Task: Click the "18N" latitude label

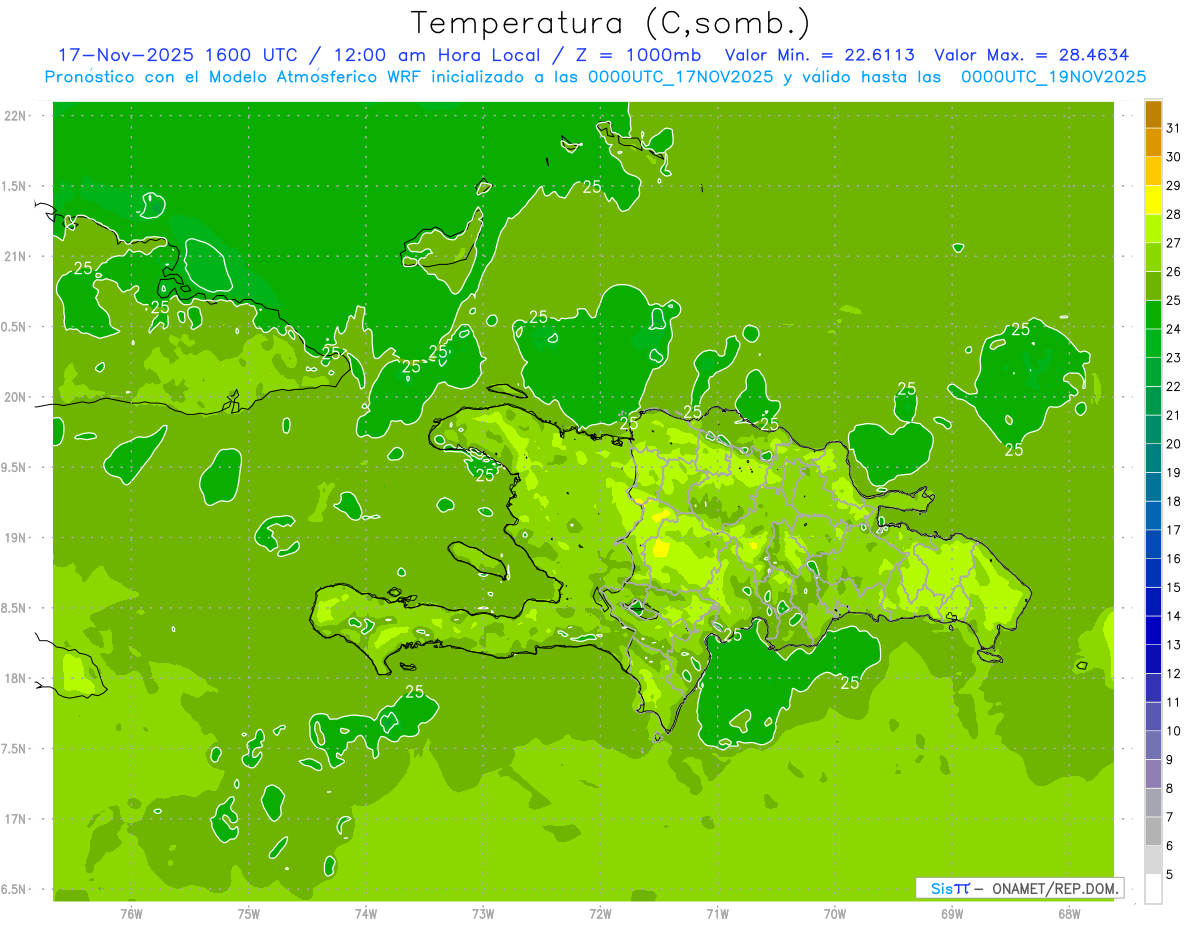Action: pos(15,679)
